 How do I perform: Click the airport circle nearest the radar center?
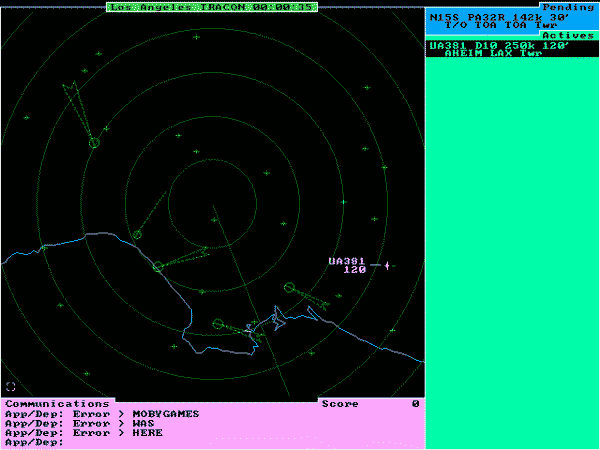[x=138, y=235]
